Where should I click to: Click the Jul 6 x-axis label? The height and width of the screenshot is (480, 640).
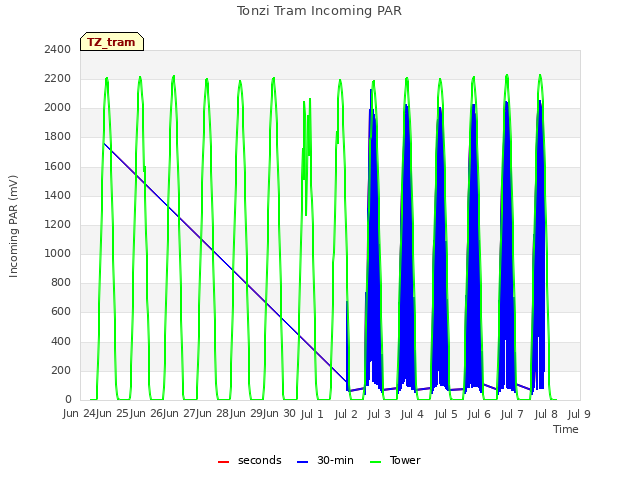point(479,415)
